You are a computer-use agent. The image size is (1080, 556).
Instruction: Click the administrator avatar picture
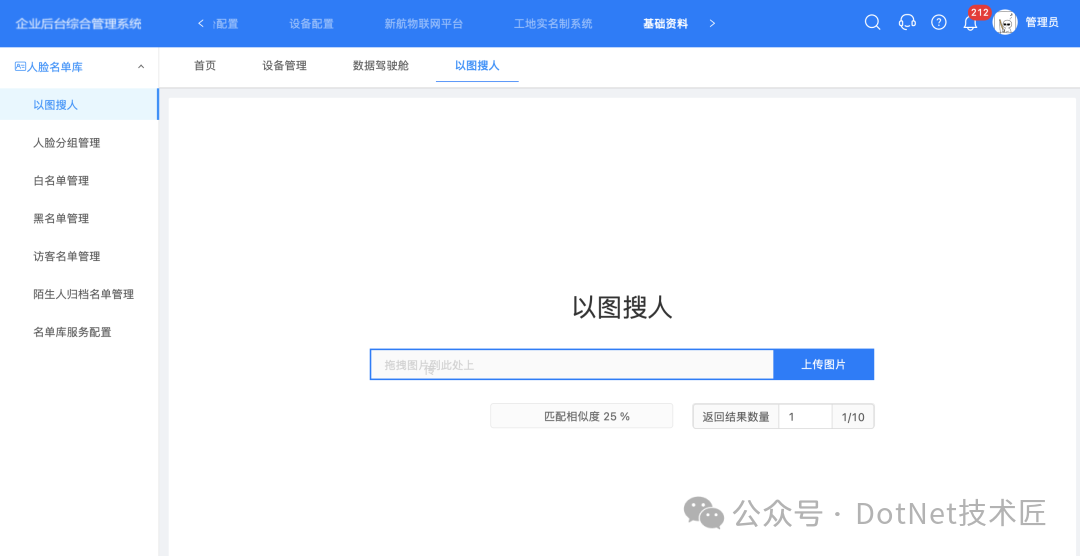1005,23
